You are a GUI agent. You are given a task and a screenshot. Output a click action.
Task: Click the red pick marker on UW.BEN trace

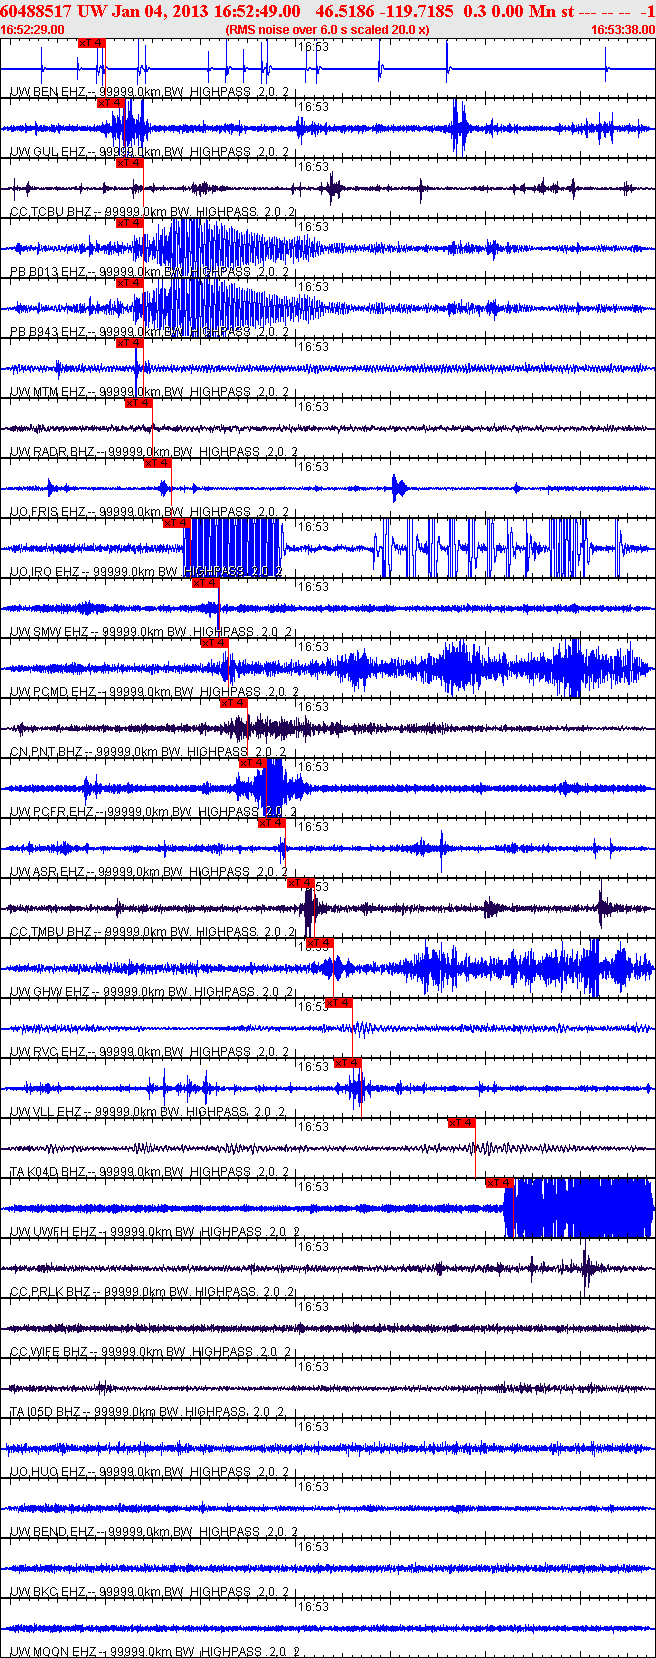click(x=91, y=43)
